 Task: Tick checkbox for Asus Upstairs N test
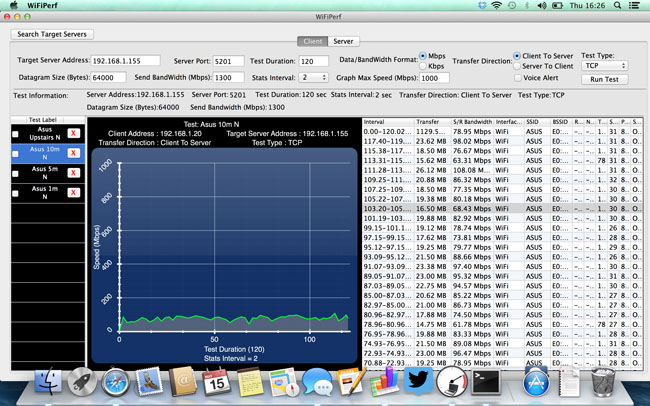(x=15, y=134)
